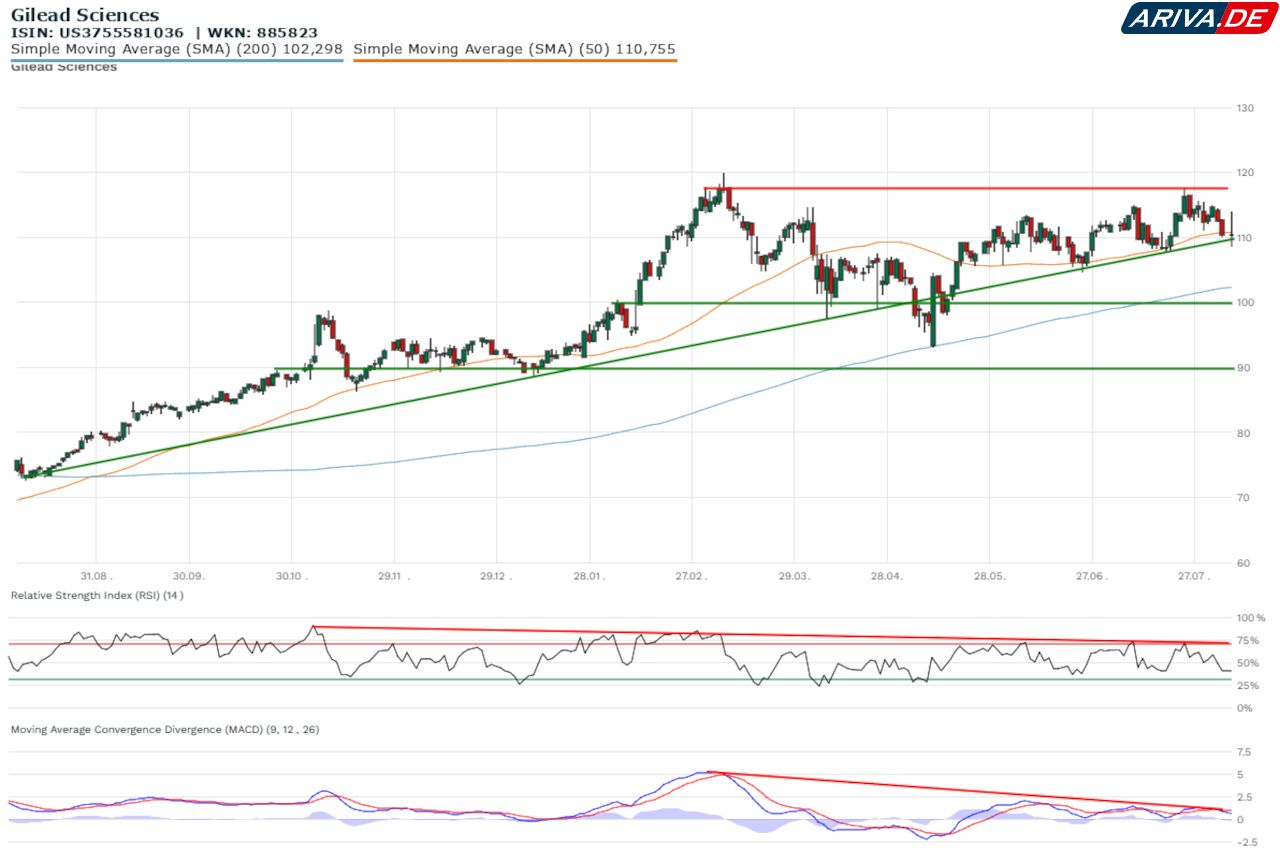Click the positive 2.5 MACD axis label
1280x850 pixels.
pos(1244,797)
